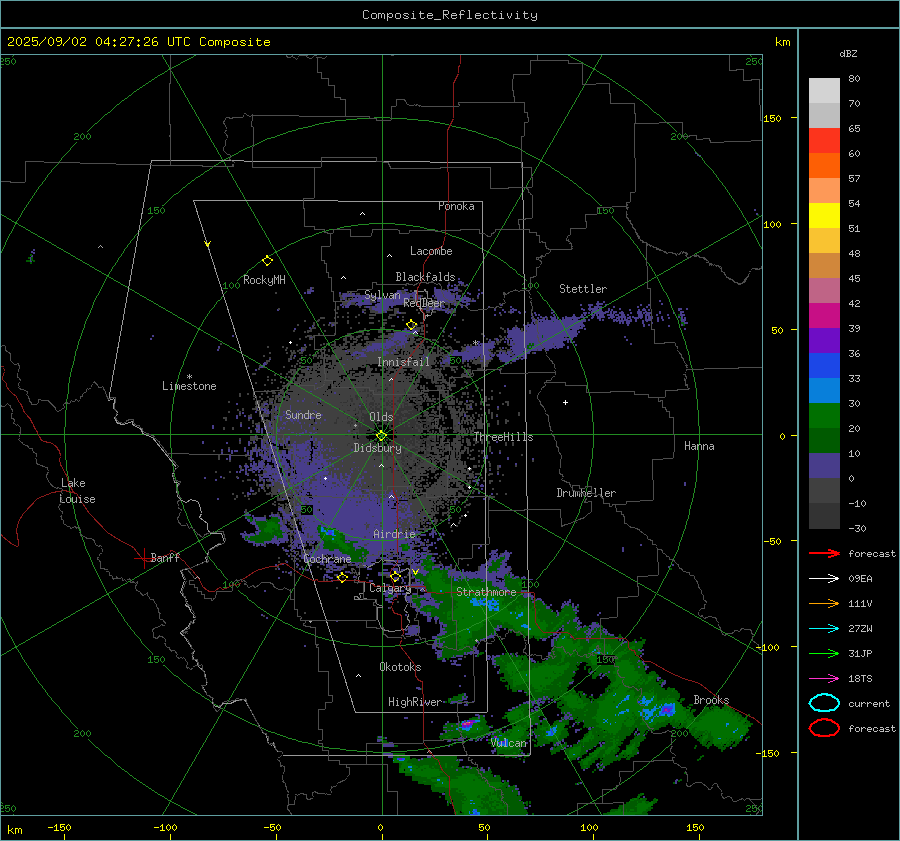The image size is (900, 841).
Task: Select the Brooks label
Action: [711, 700]
